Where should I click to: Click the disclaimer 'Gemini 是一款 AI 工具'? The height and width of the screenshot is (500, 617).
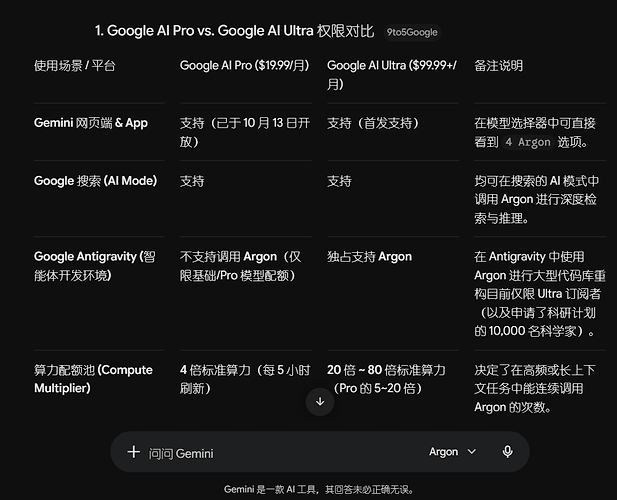tap(270, 489)
